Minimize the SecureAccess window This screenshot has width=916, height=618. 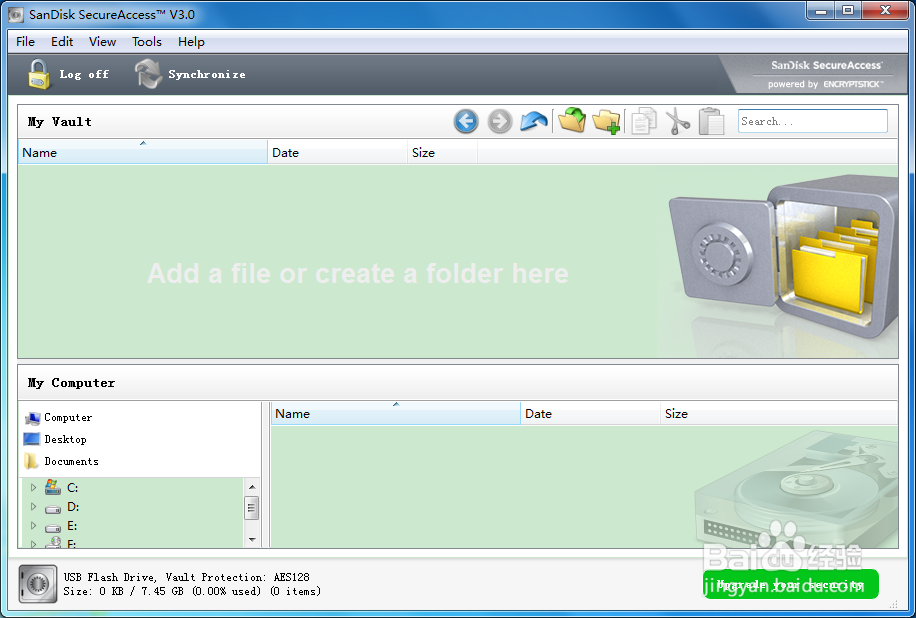click(821, 11)
